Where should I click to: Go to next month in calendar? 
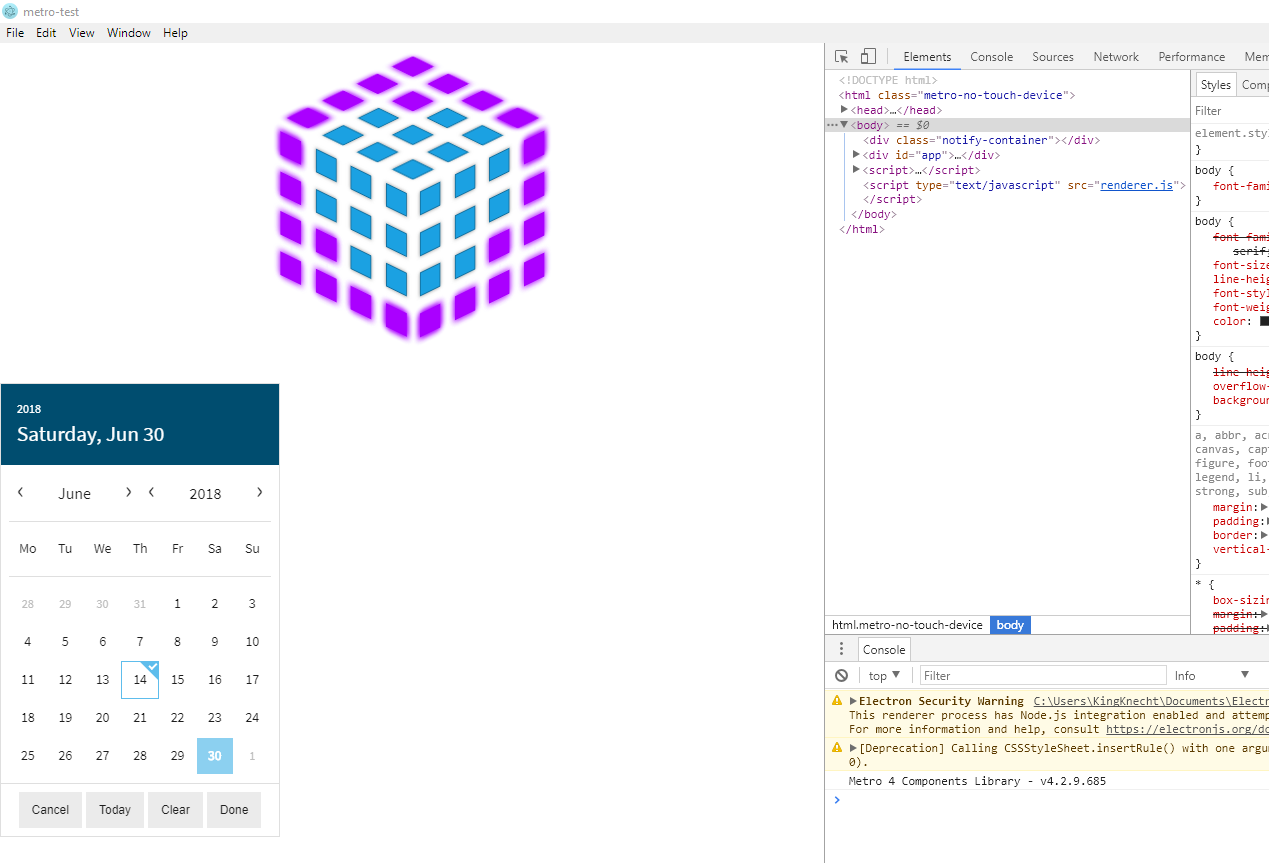coord(128,492)
